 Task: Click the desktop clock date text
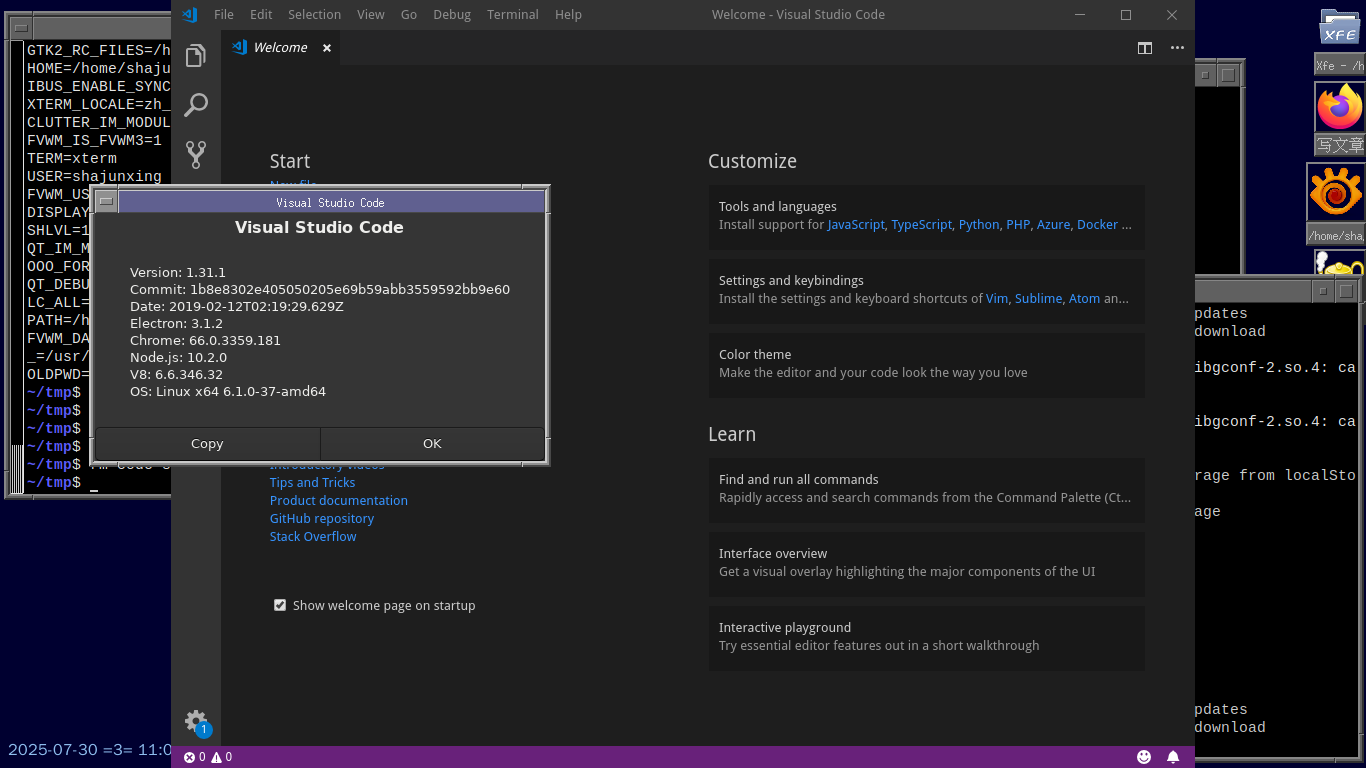90,749
